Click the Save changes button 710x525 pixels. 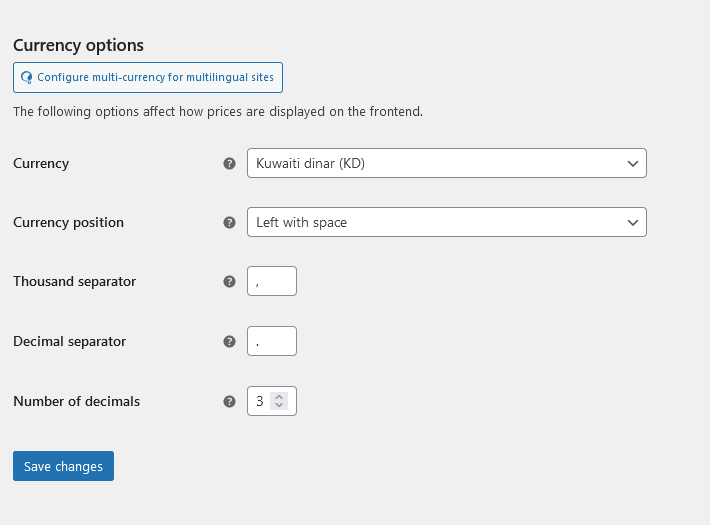point(63,466)
